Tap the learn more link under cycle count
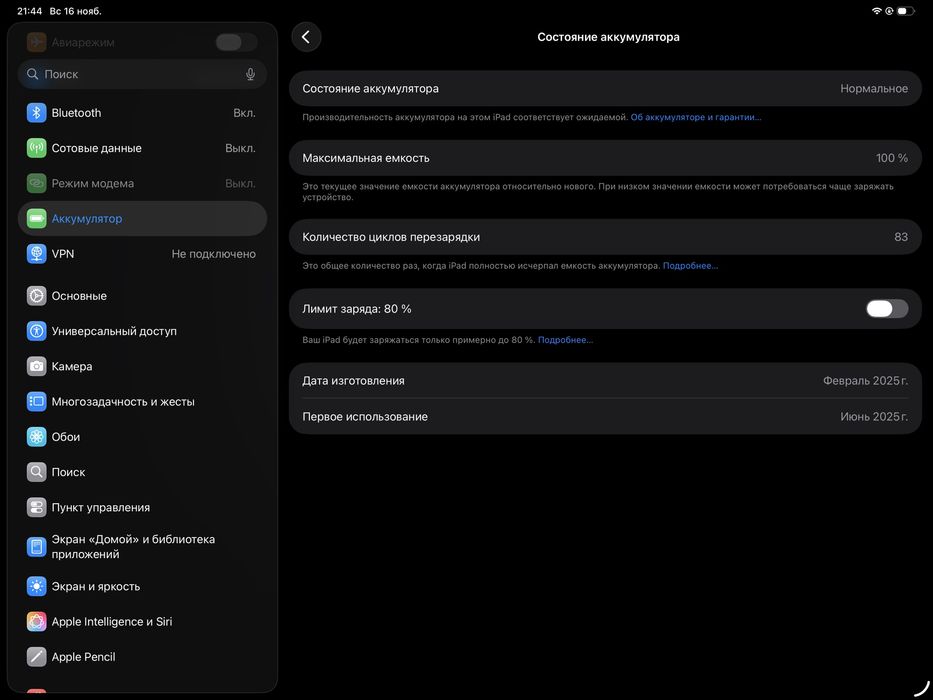The image size is (933, 700). point(690,266)
